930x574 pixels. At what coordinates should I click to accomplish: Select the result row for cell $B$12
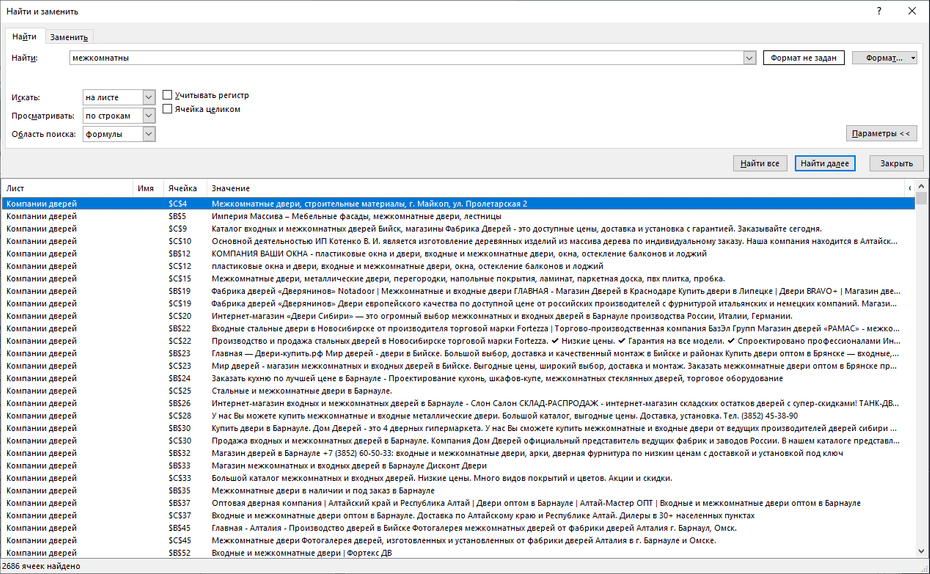[458, 253]
